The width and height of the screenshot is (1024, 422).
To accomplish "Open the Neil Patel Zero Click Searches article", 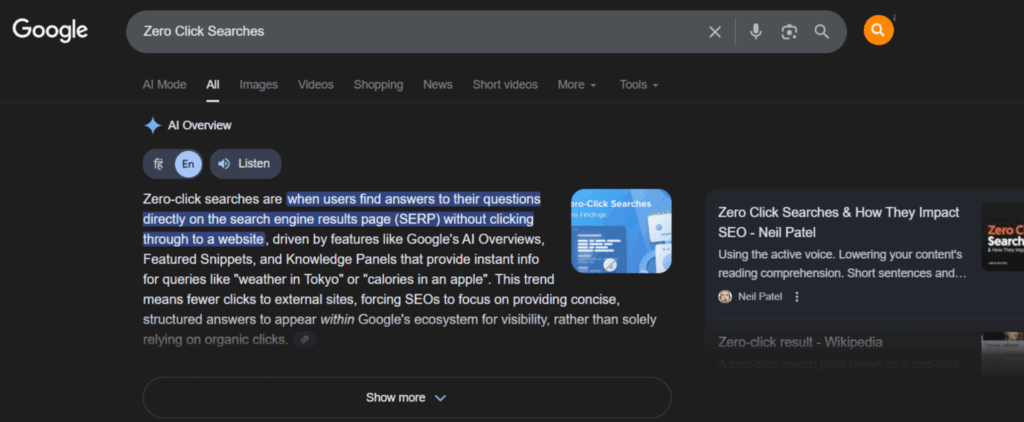I will coord(838,222).
